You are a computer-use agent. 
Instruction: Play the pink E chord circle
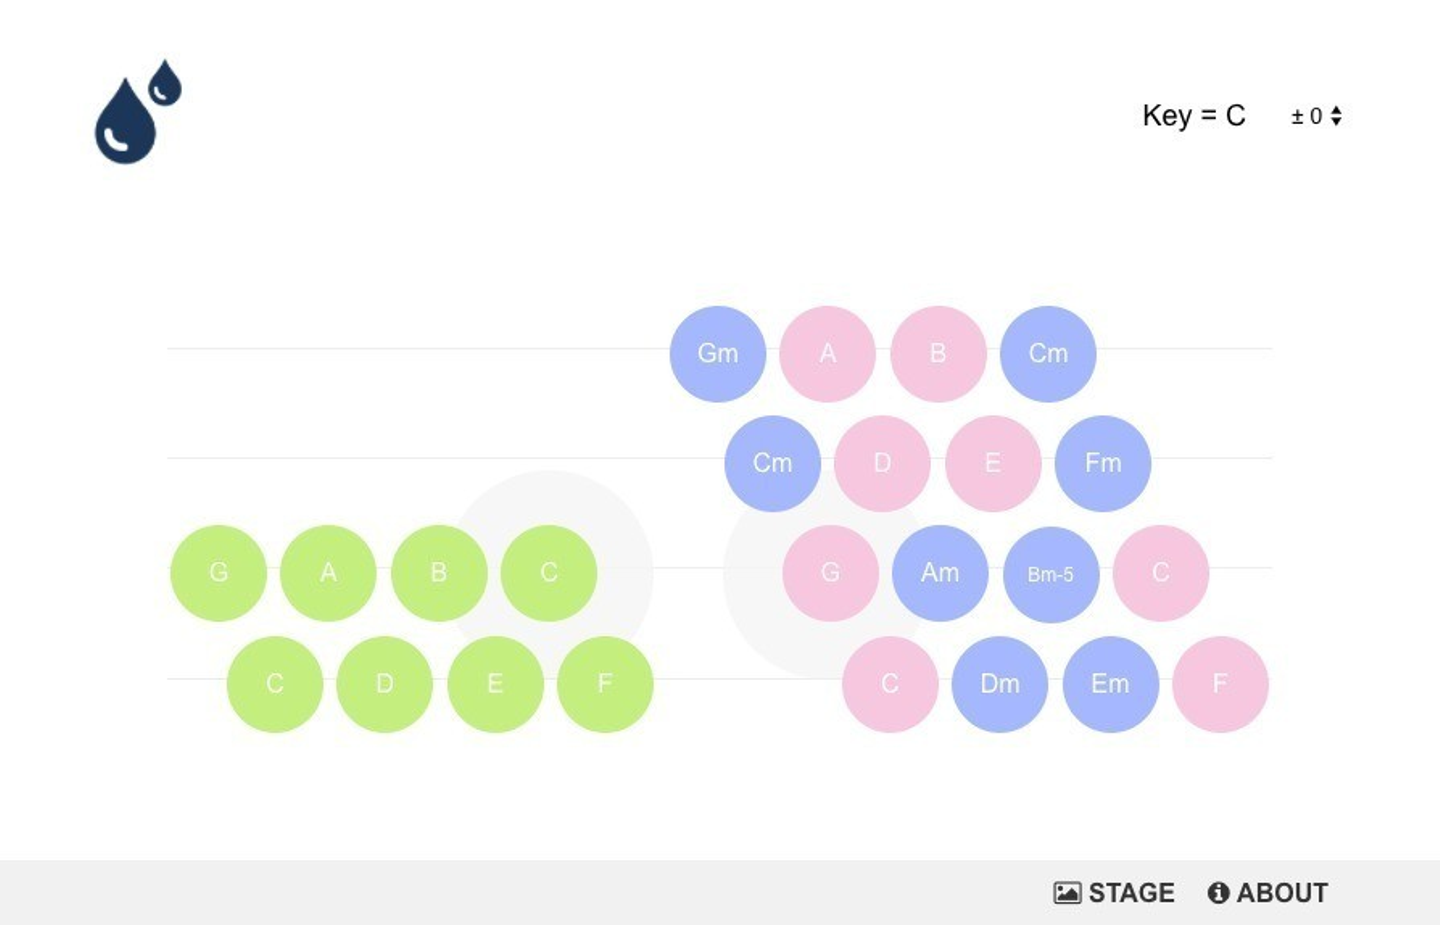coord(993,464)
